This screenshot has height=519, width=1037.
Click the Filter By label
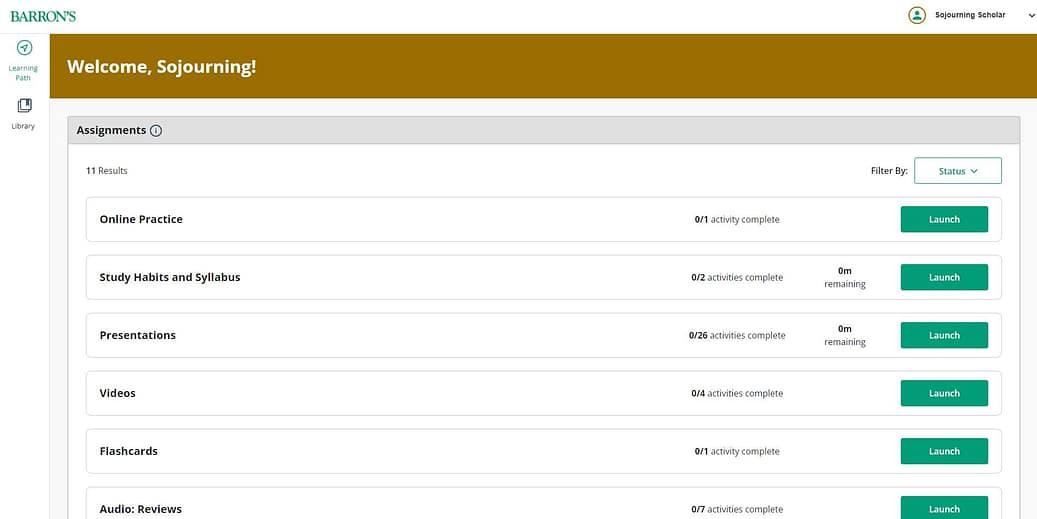click(889, 171)
